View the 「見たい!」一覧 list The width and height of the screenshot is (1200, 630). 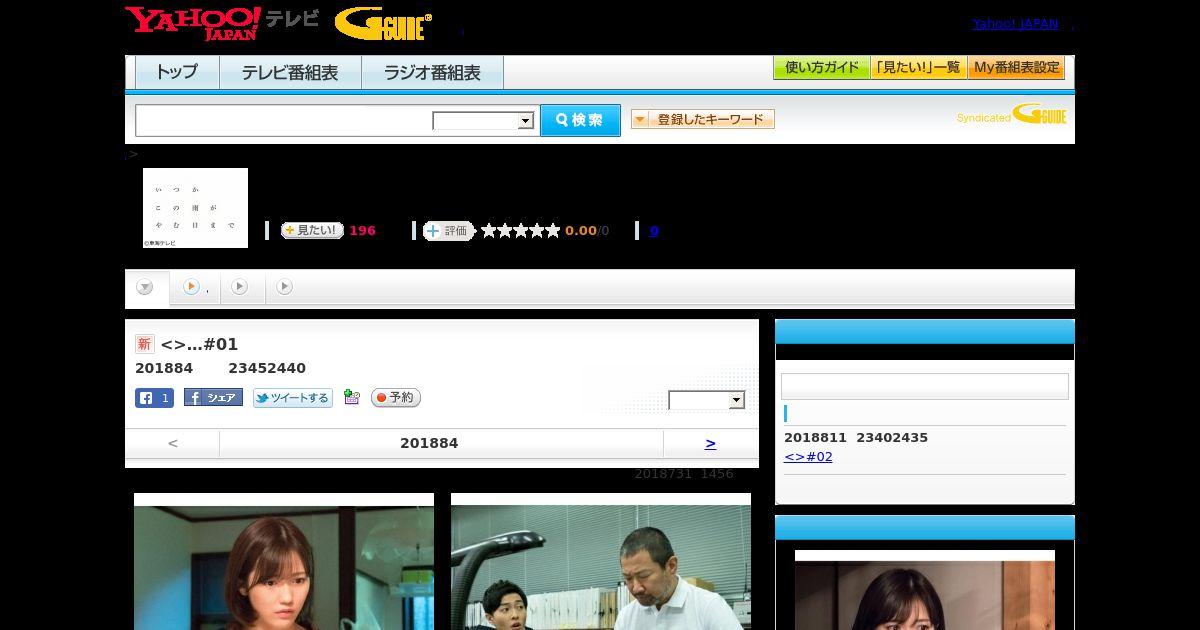(918, 68)
